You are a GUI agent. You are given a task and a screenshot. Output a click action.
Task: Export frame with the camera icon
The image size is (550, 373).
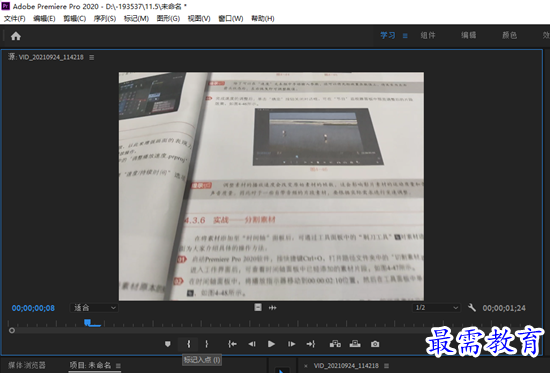tap(375, 344)
